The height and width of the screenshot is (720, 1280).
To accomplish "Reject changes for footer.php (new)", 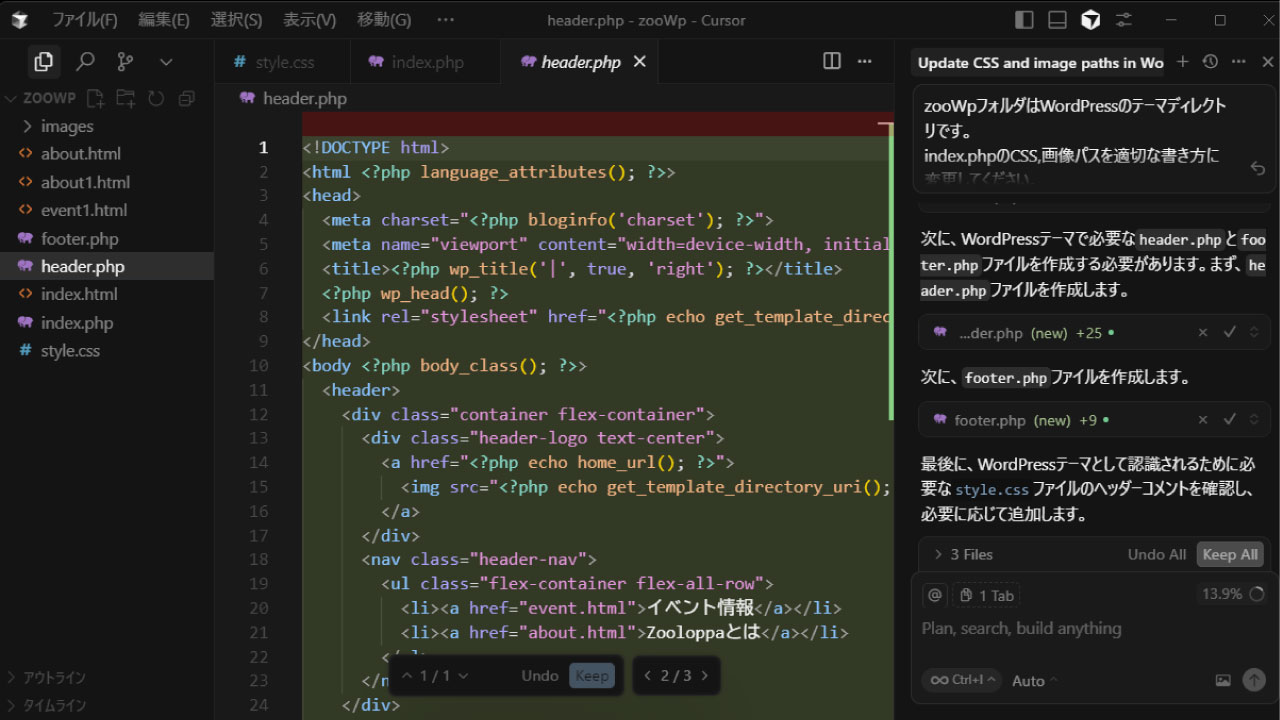I will 1203,420.
